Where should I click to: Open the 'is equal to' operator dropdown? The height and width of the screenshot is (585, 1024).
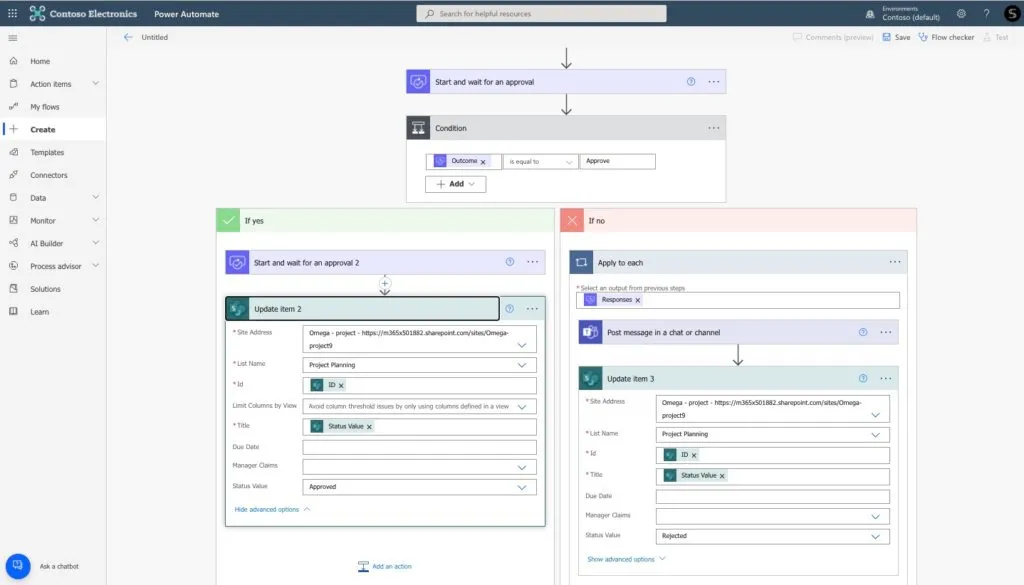(x=540, y=161)
